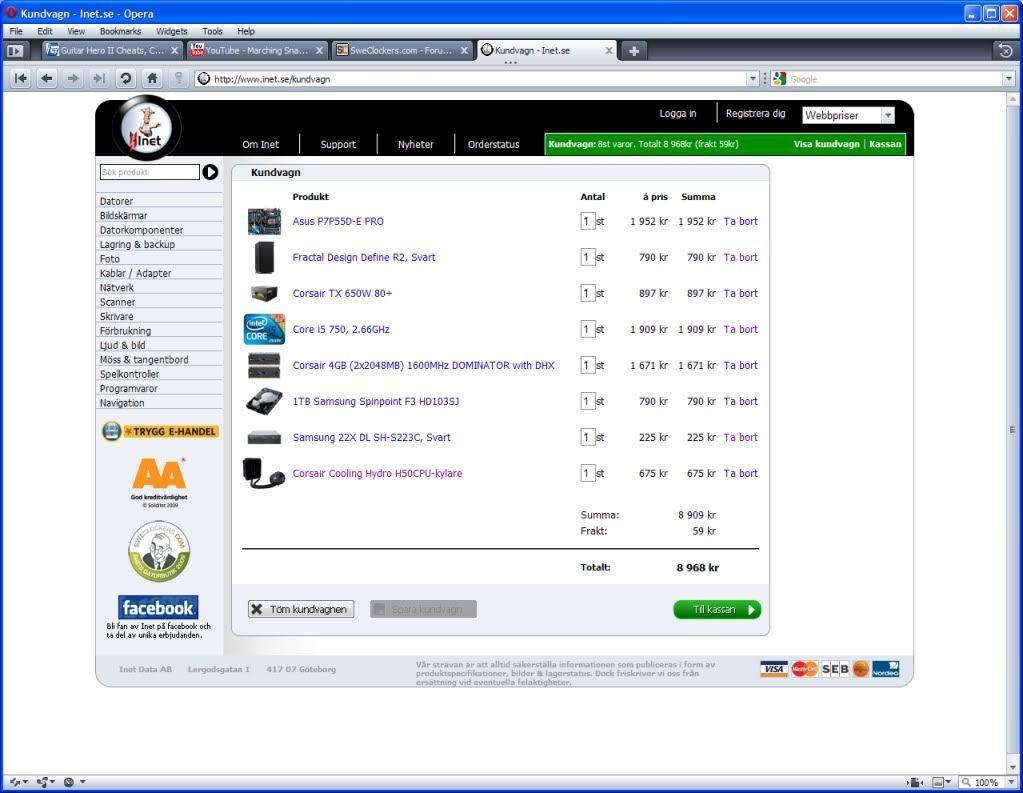The image size is (1023, 793).
Task: Toggle the Opera panel button by the tabs
Action: [15, 50]
